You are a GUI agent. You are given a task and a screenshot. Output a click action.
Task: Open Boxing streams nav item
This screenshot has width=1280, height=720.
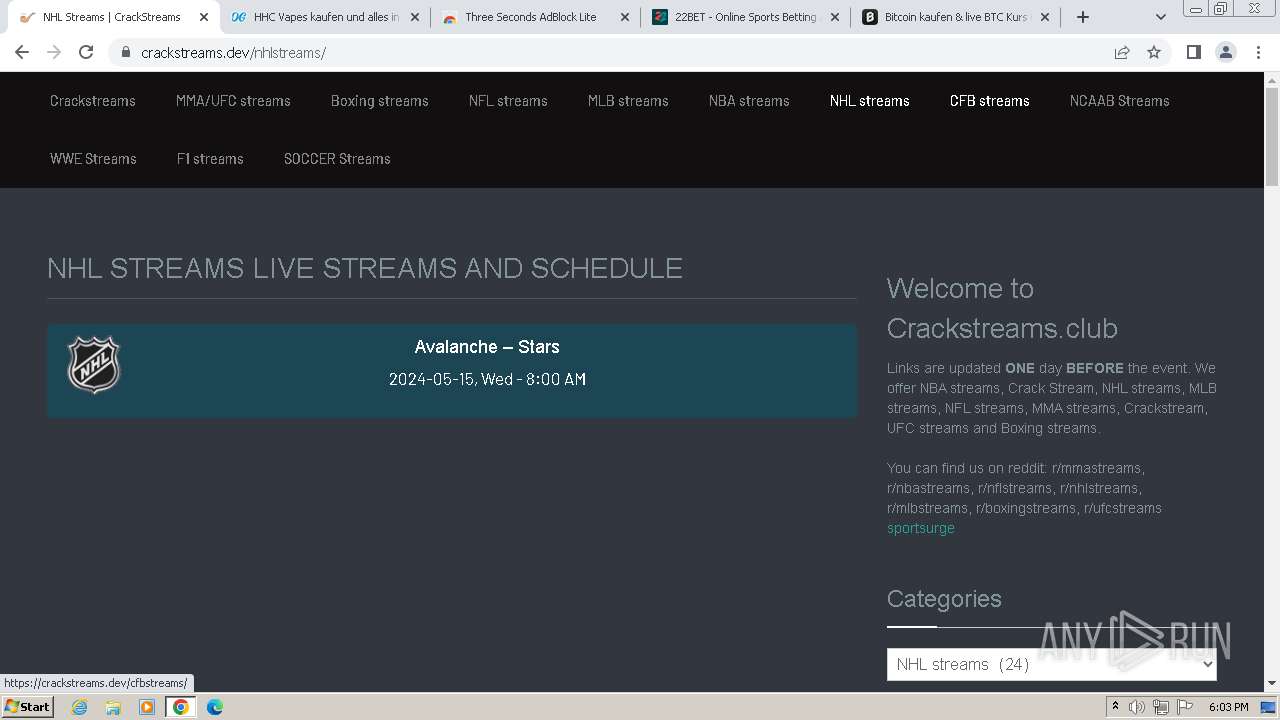(x=380, y=101)
